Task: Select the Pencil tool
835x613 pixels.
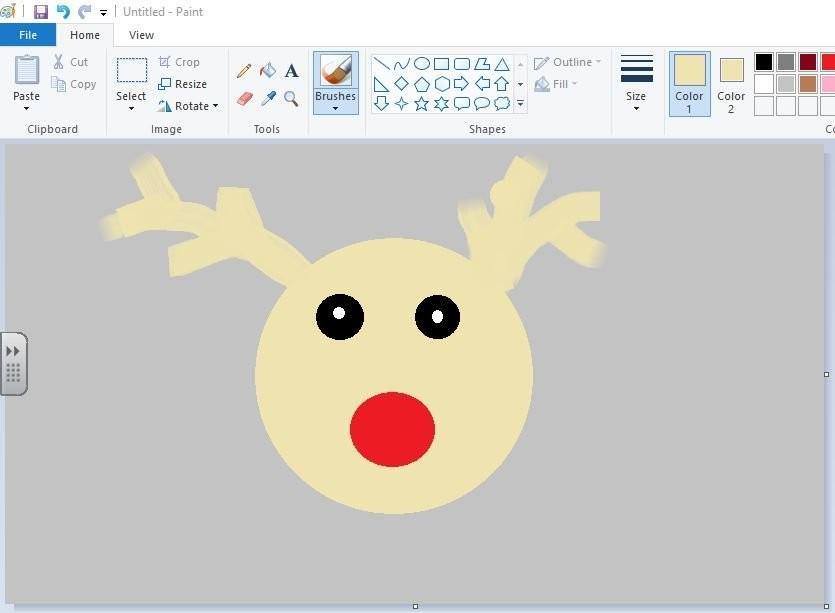Action: 244,71
